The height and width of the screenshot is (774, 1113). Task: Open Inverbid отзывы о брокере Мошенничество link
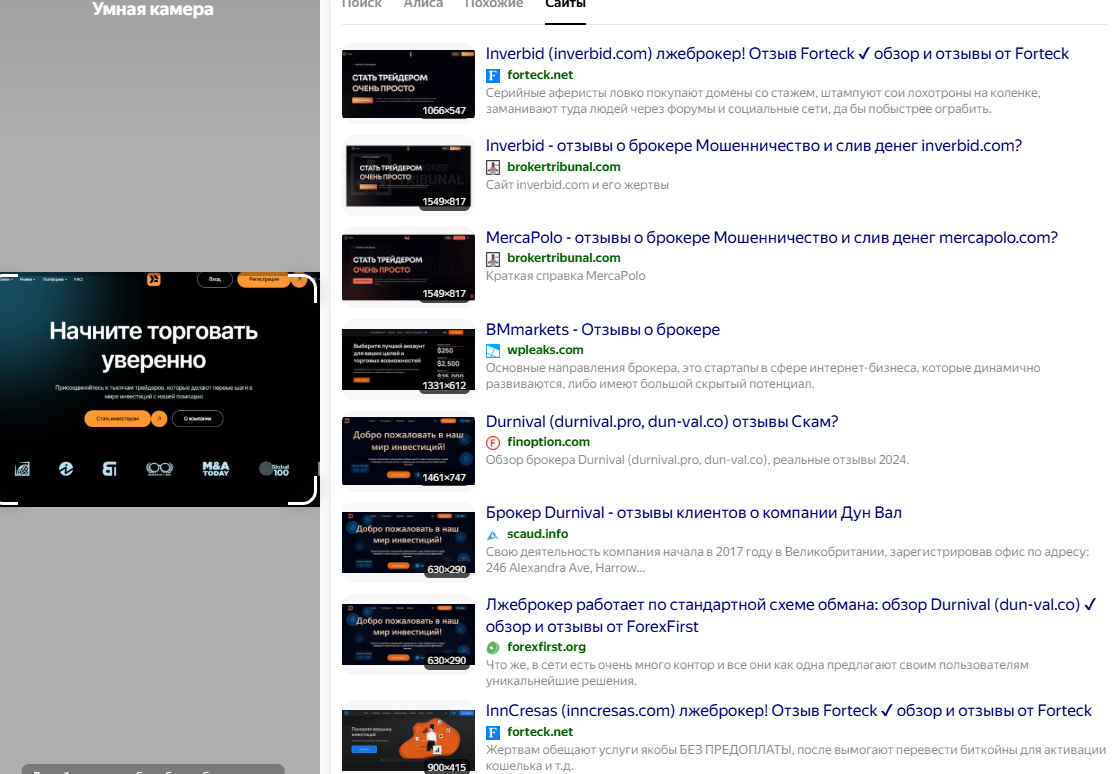pyautogui.click(x=754, y=146)
